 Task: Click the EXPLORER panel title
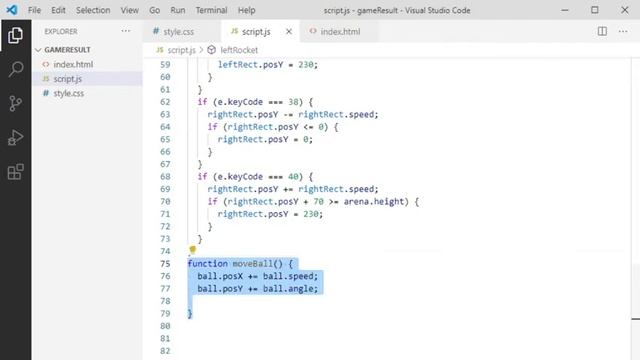61,31
